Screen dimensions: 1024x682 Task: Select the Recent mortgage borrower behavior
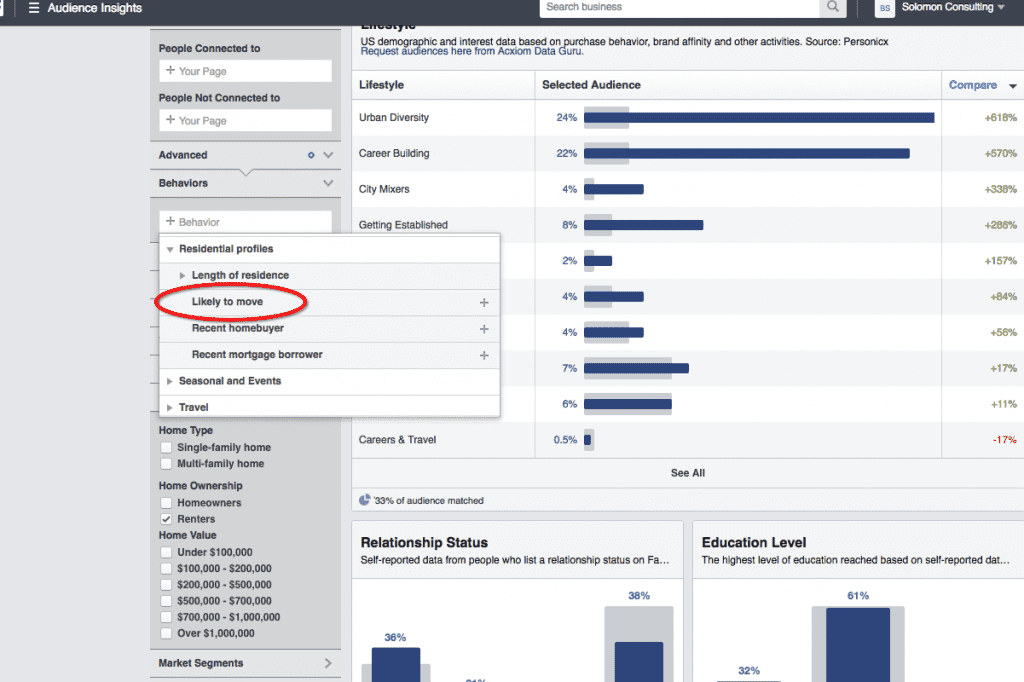[x=257, y=354]
